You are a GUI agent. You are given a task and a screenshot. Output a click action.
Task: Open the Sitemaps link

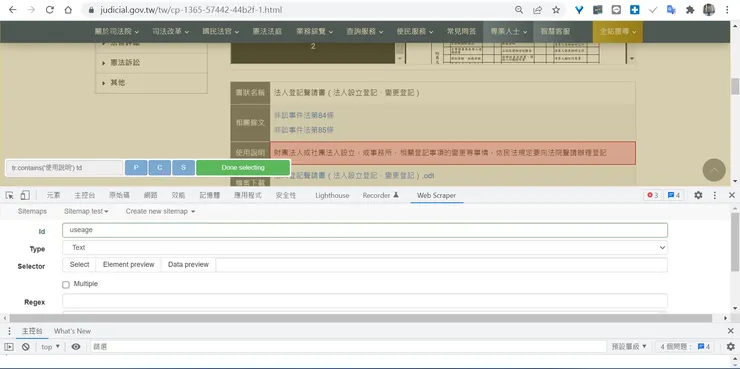(x=32, y=211)
